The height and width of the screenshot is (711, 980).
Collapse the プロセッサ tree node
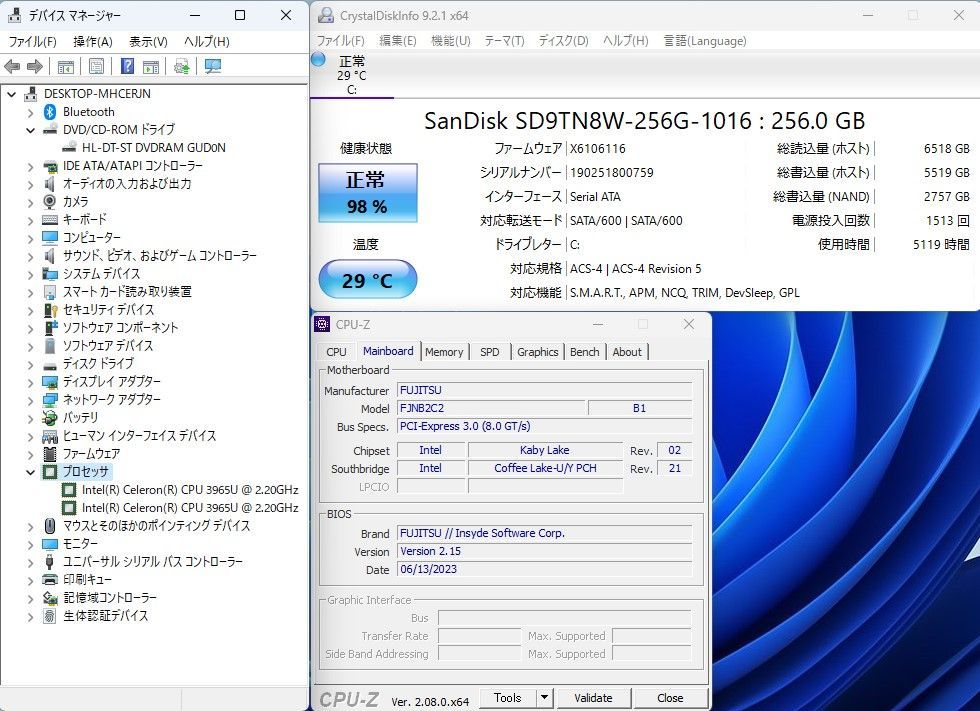30,472
